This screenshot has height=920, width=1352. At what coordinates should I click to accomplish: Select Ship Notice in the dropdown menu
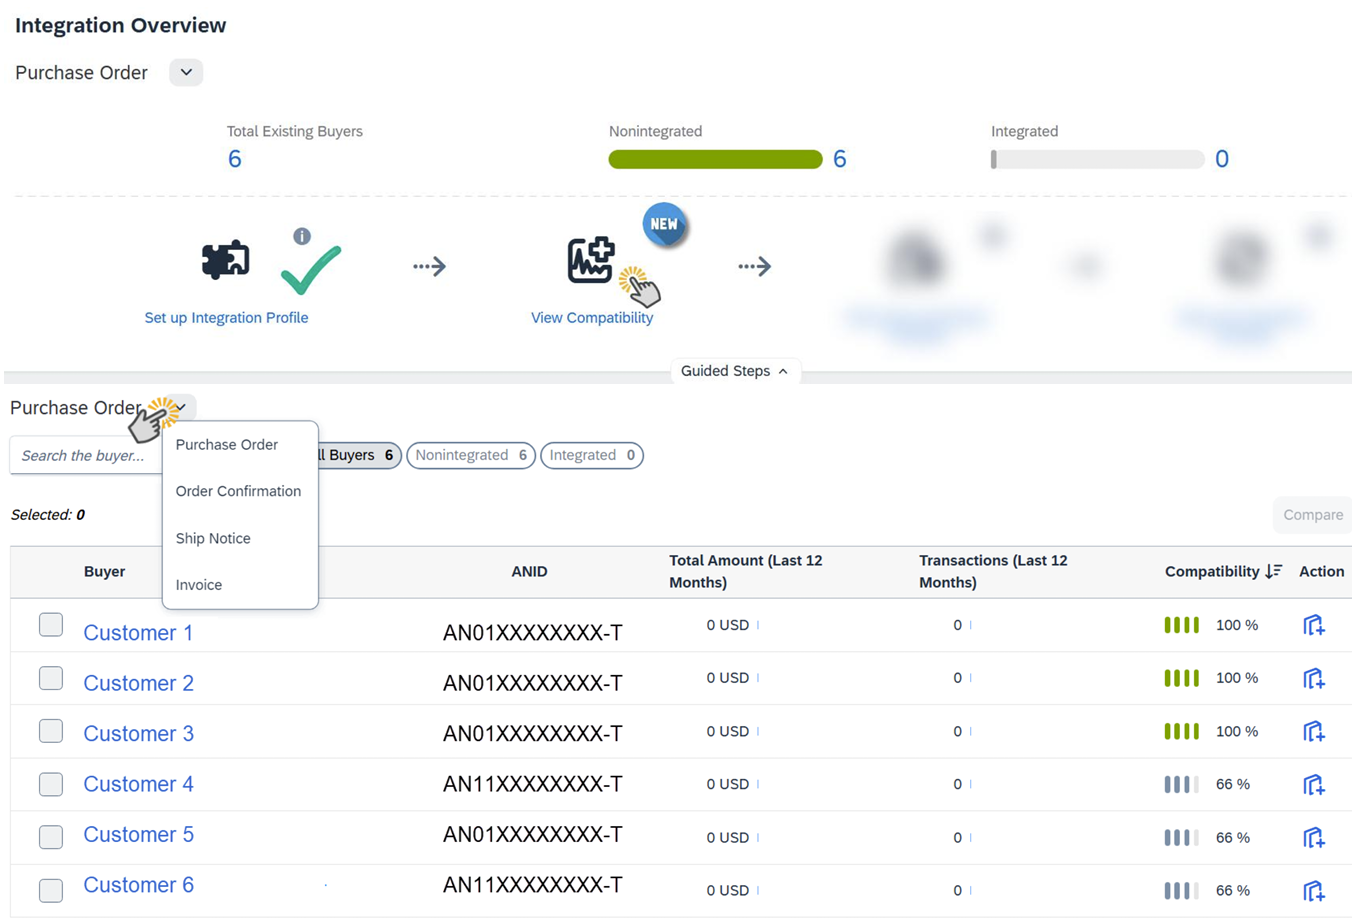coord(213,538)
